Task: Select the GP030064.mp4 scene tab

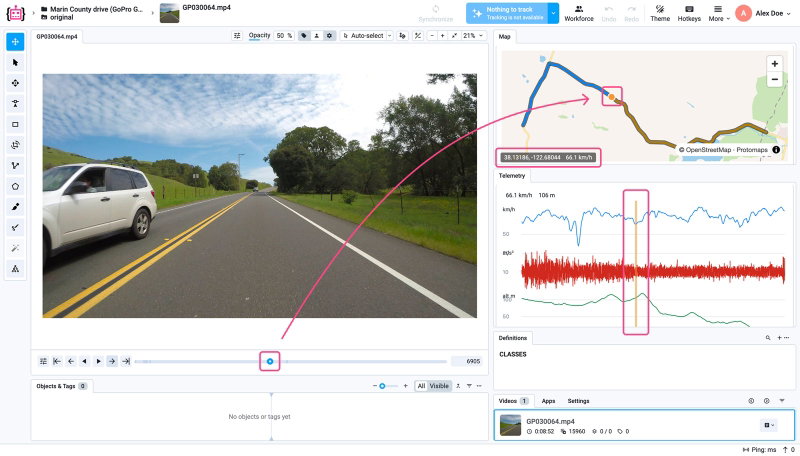Action: coord(57,37)
